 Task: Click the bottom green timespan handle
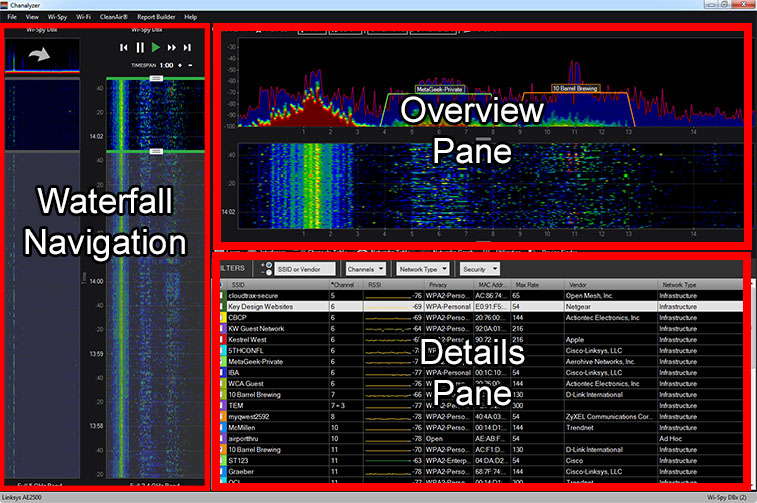click(155, 151)
